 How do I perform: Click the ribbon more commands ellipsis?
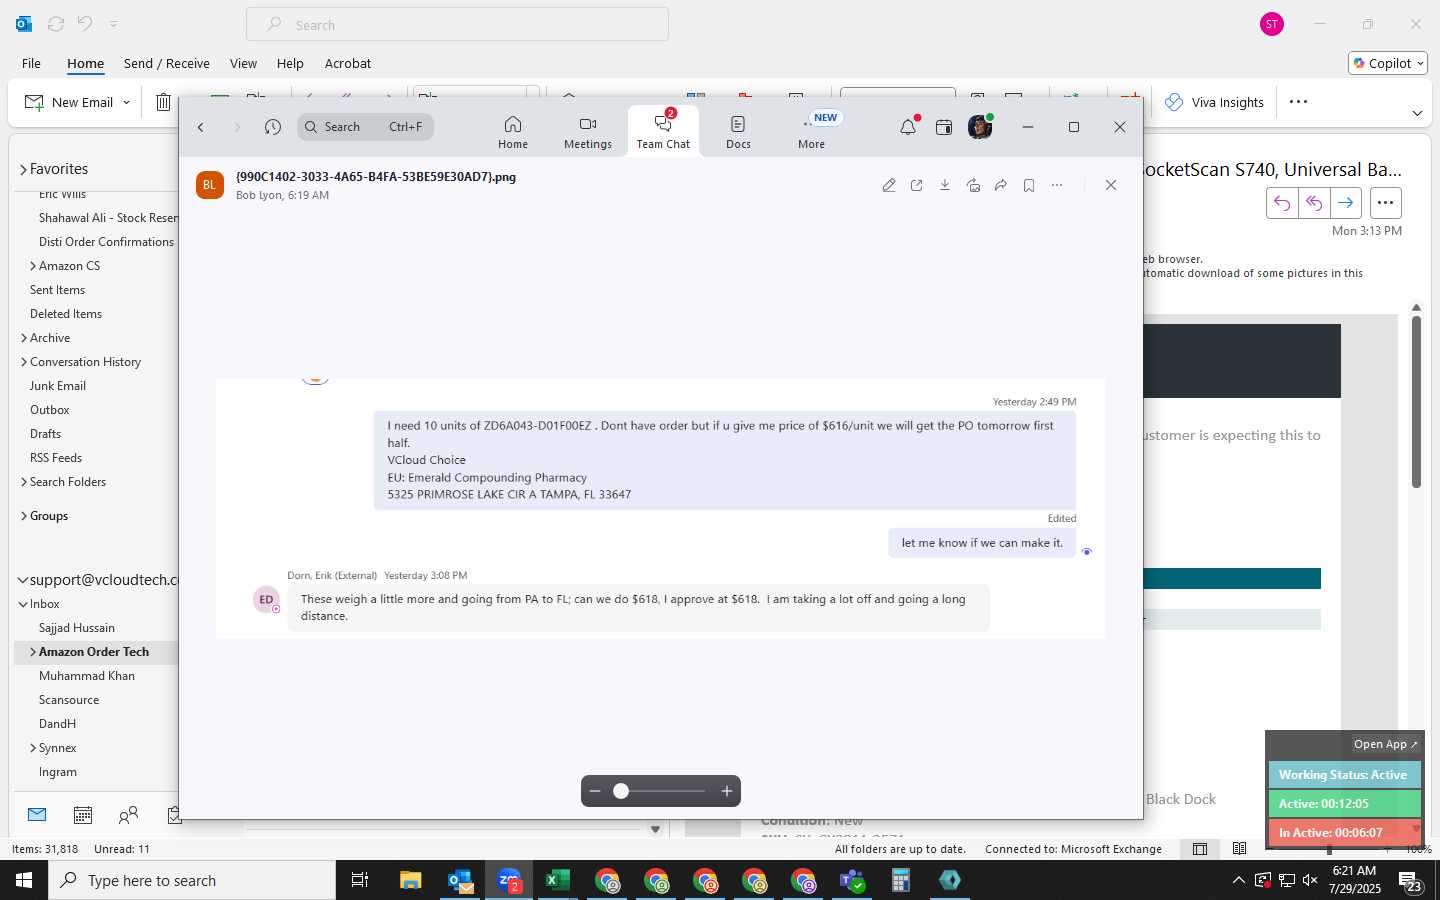pos(1298,102)
